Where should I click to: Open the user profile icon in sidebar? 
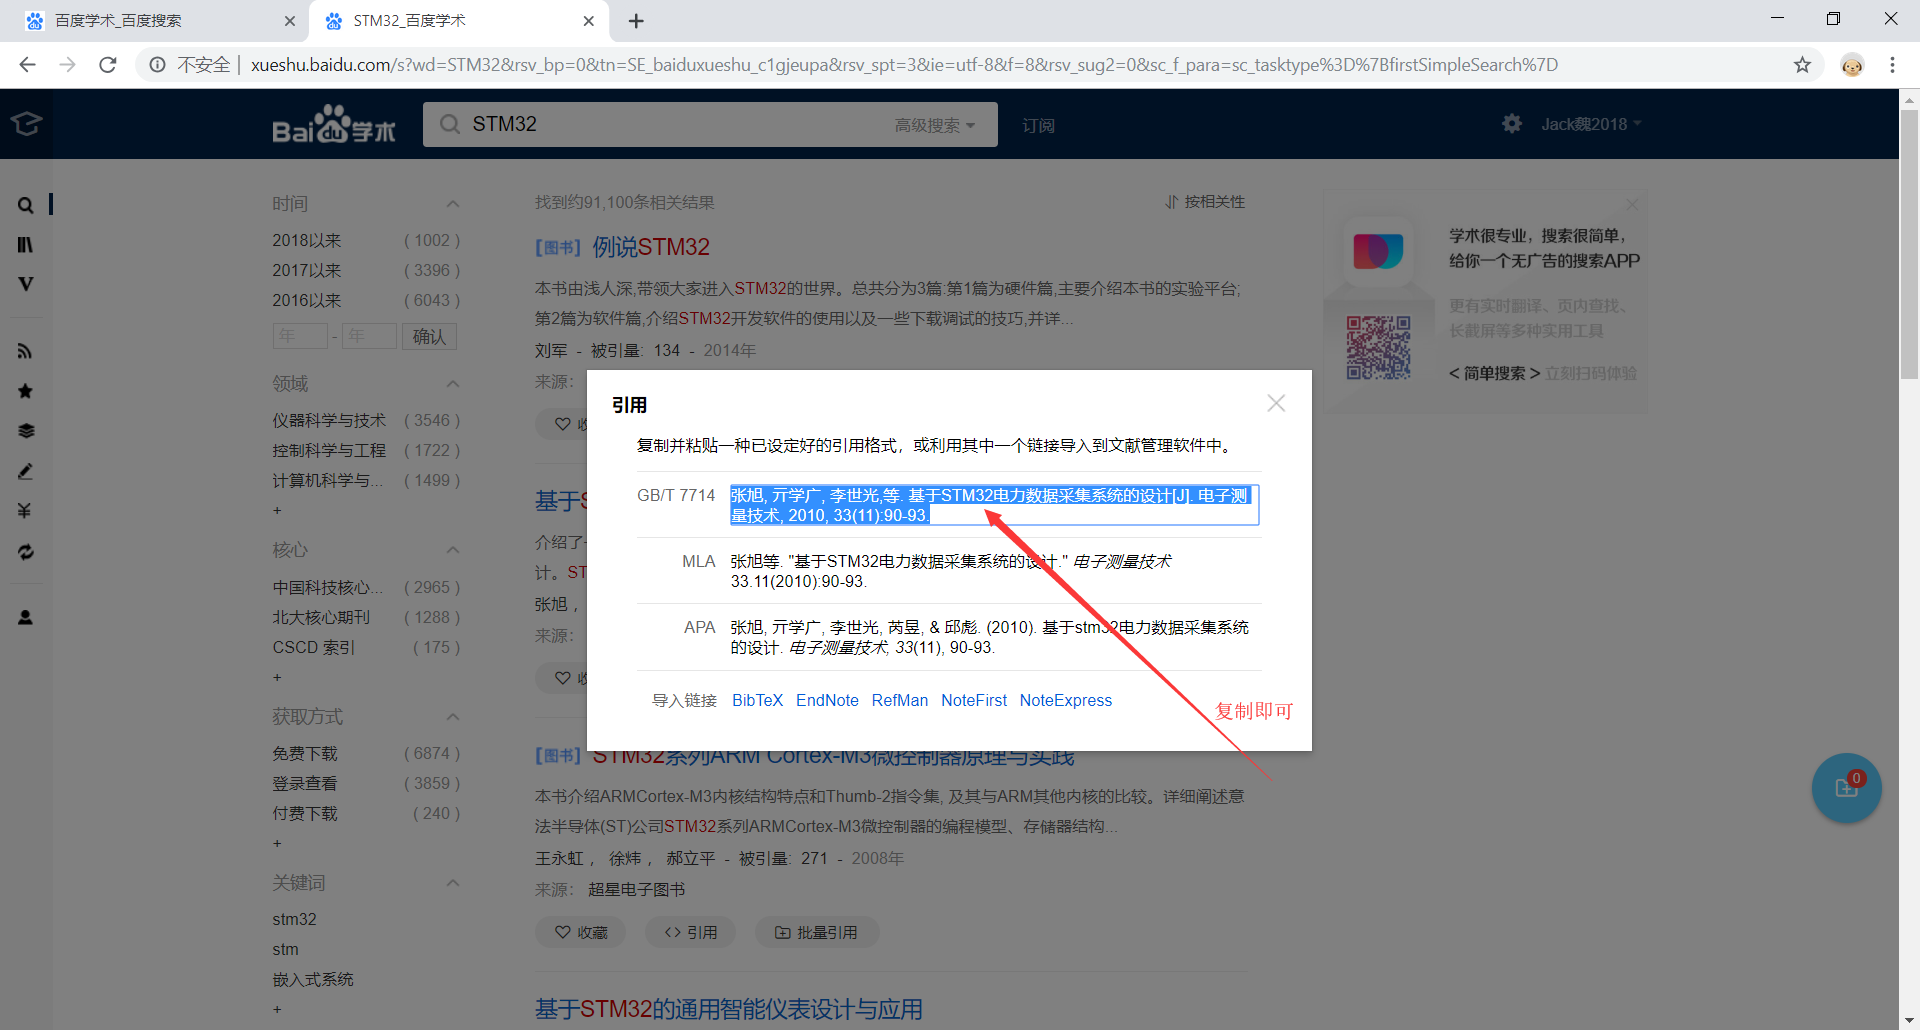click(x=26, y=618)
